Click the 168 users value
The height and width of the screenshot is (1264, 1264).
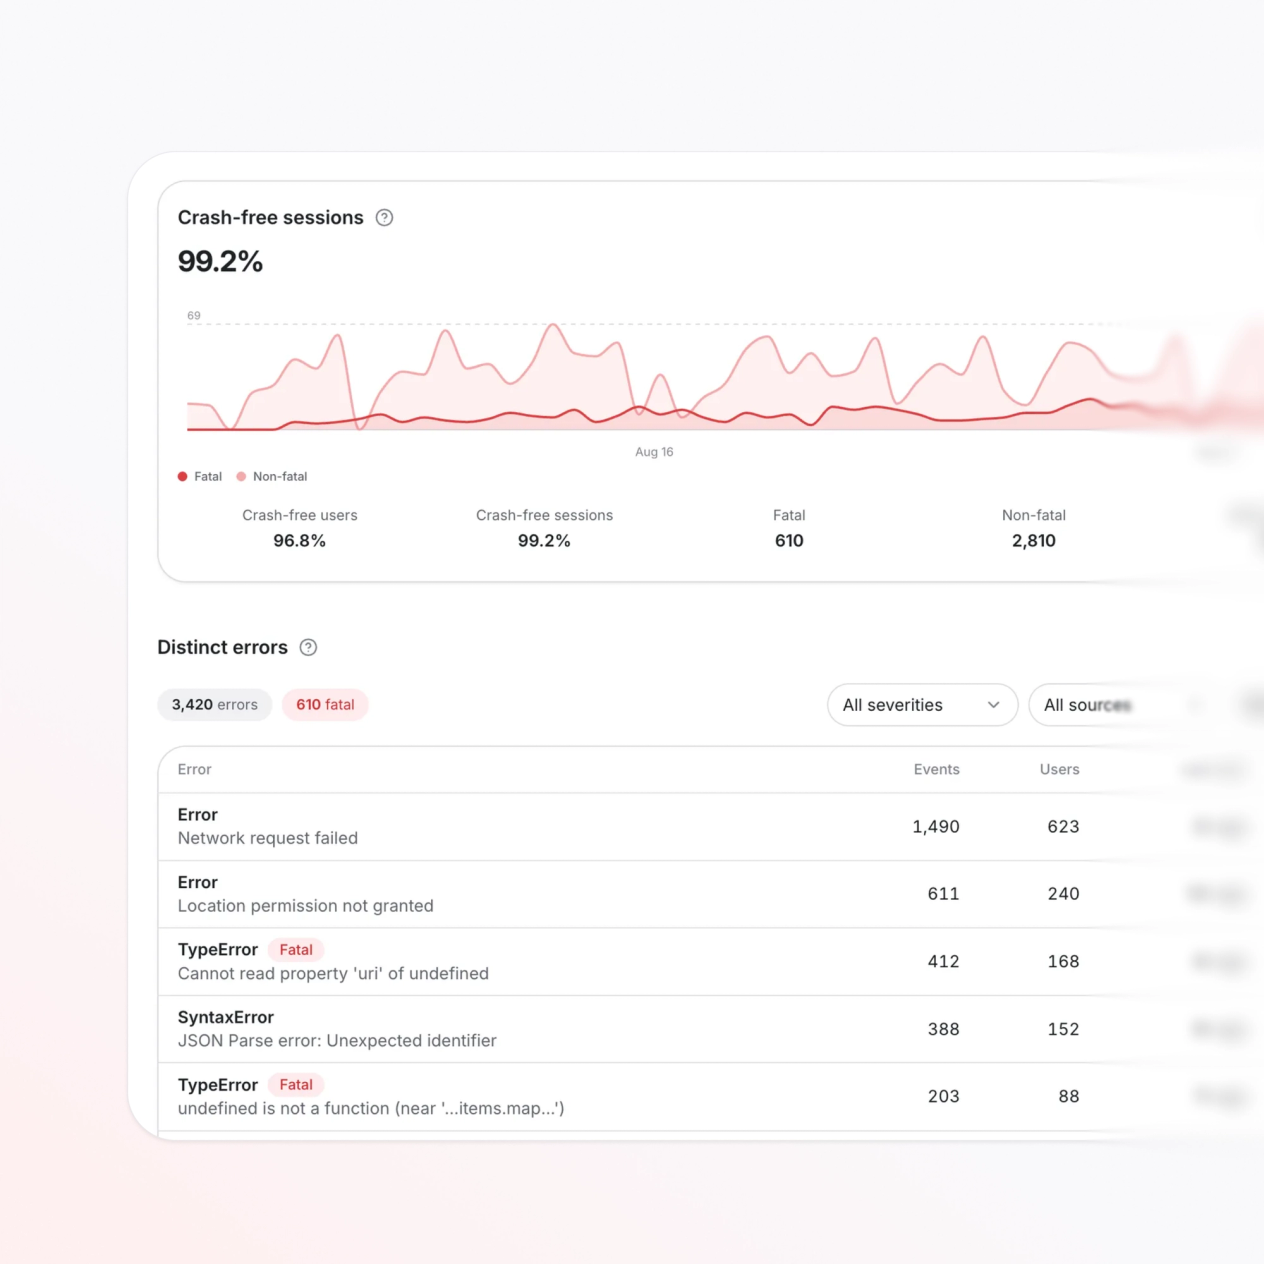click(1063, 962)
